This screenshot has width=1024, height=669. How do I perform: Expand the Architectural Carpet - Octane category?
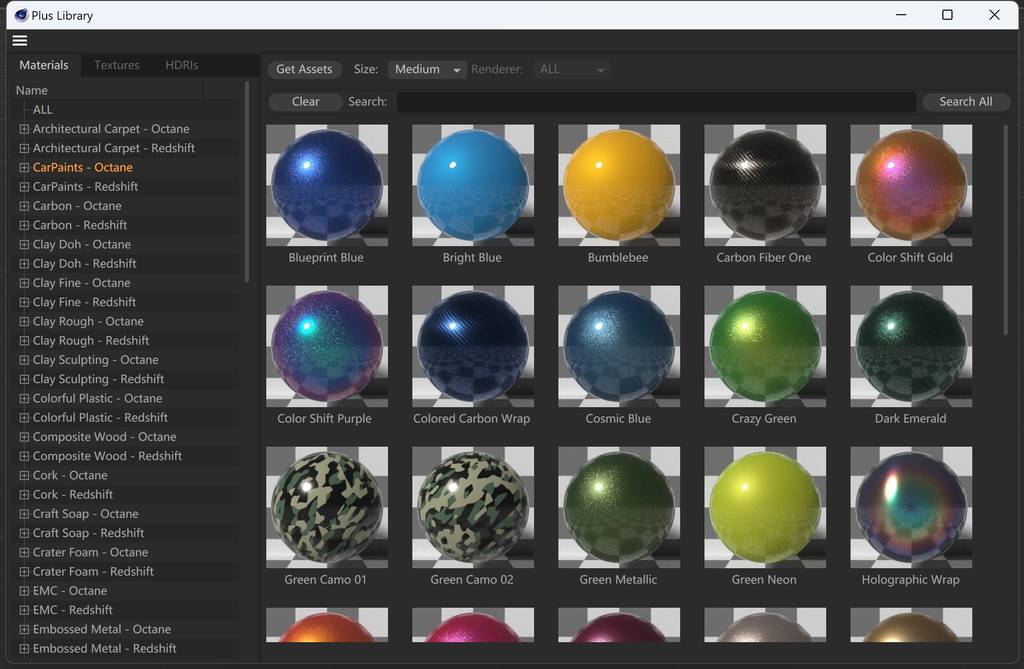[25, 129]
